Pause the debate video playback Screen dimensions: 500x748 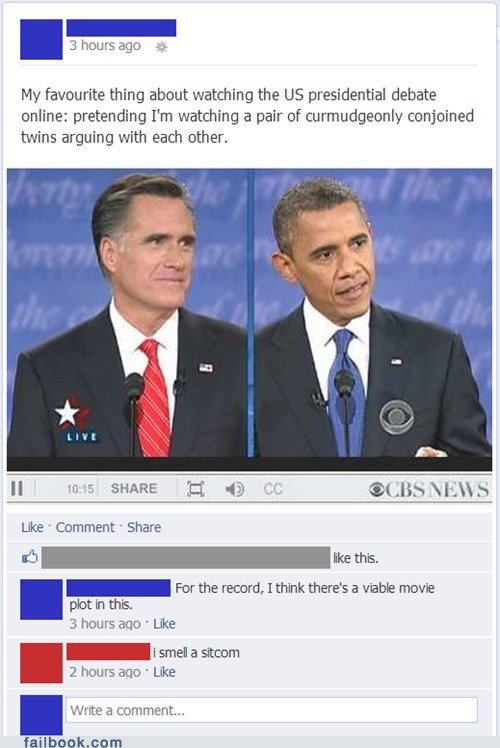[x=17, y=488]
